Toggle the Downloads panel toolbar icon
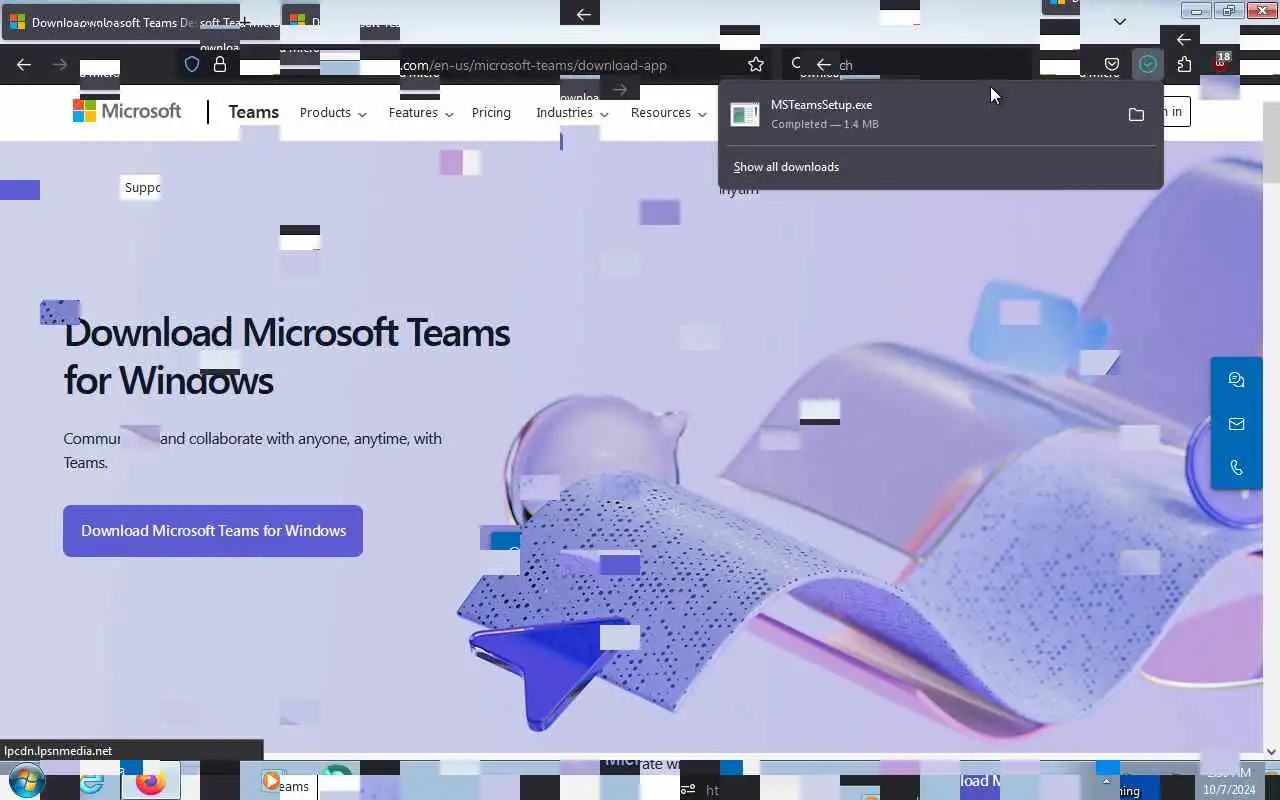 [1148, 65]
